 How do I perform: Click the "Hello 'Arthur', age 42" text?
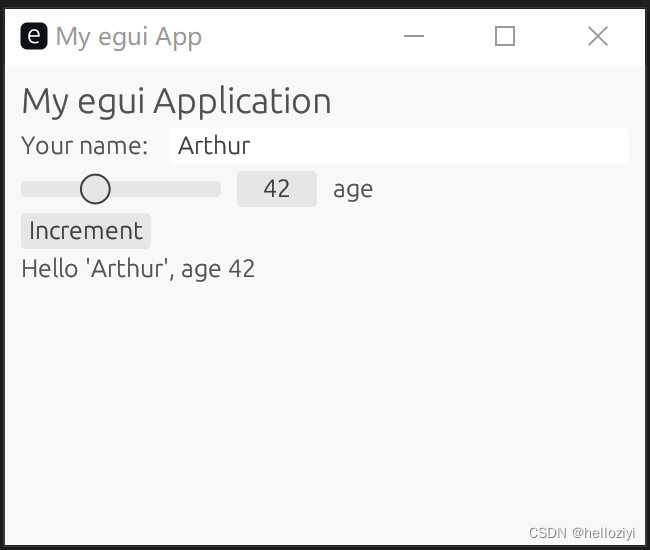(138, 269)
